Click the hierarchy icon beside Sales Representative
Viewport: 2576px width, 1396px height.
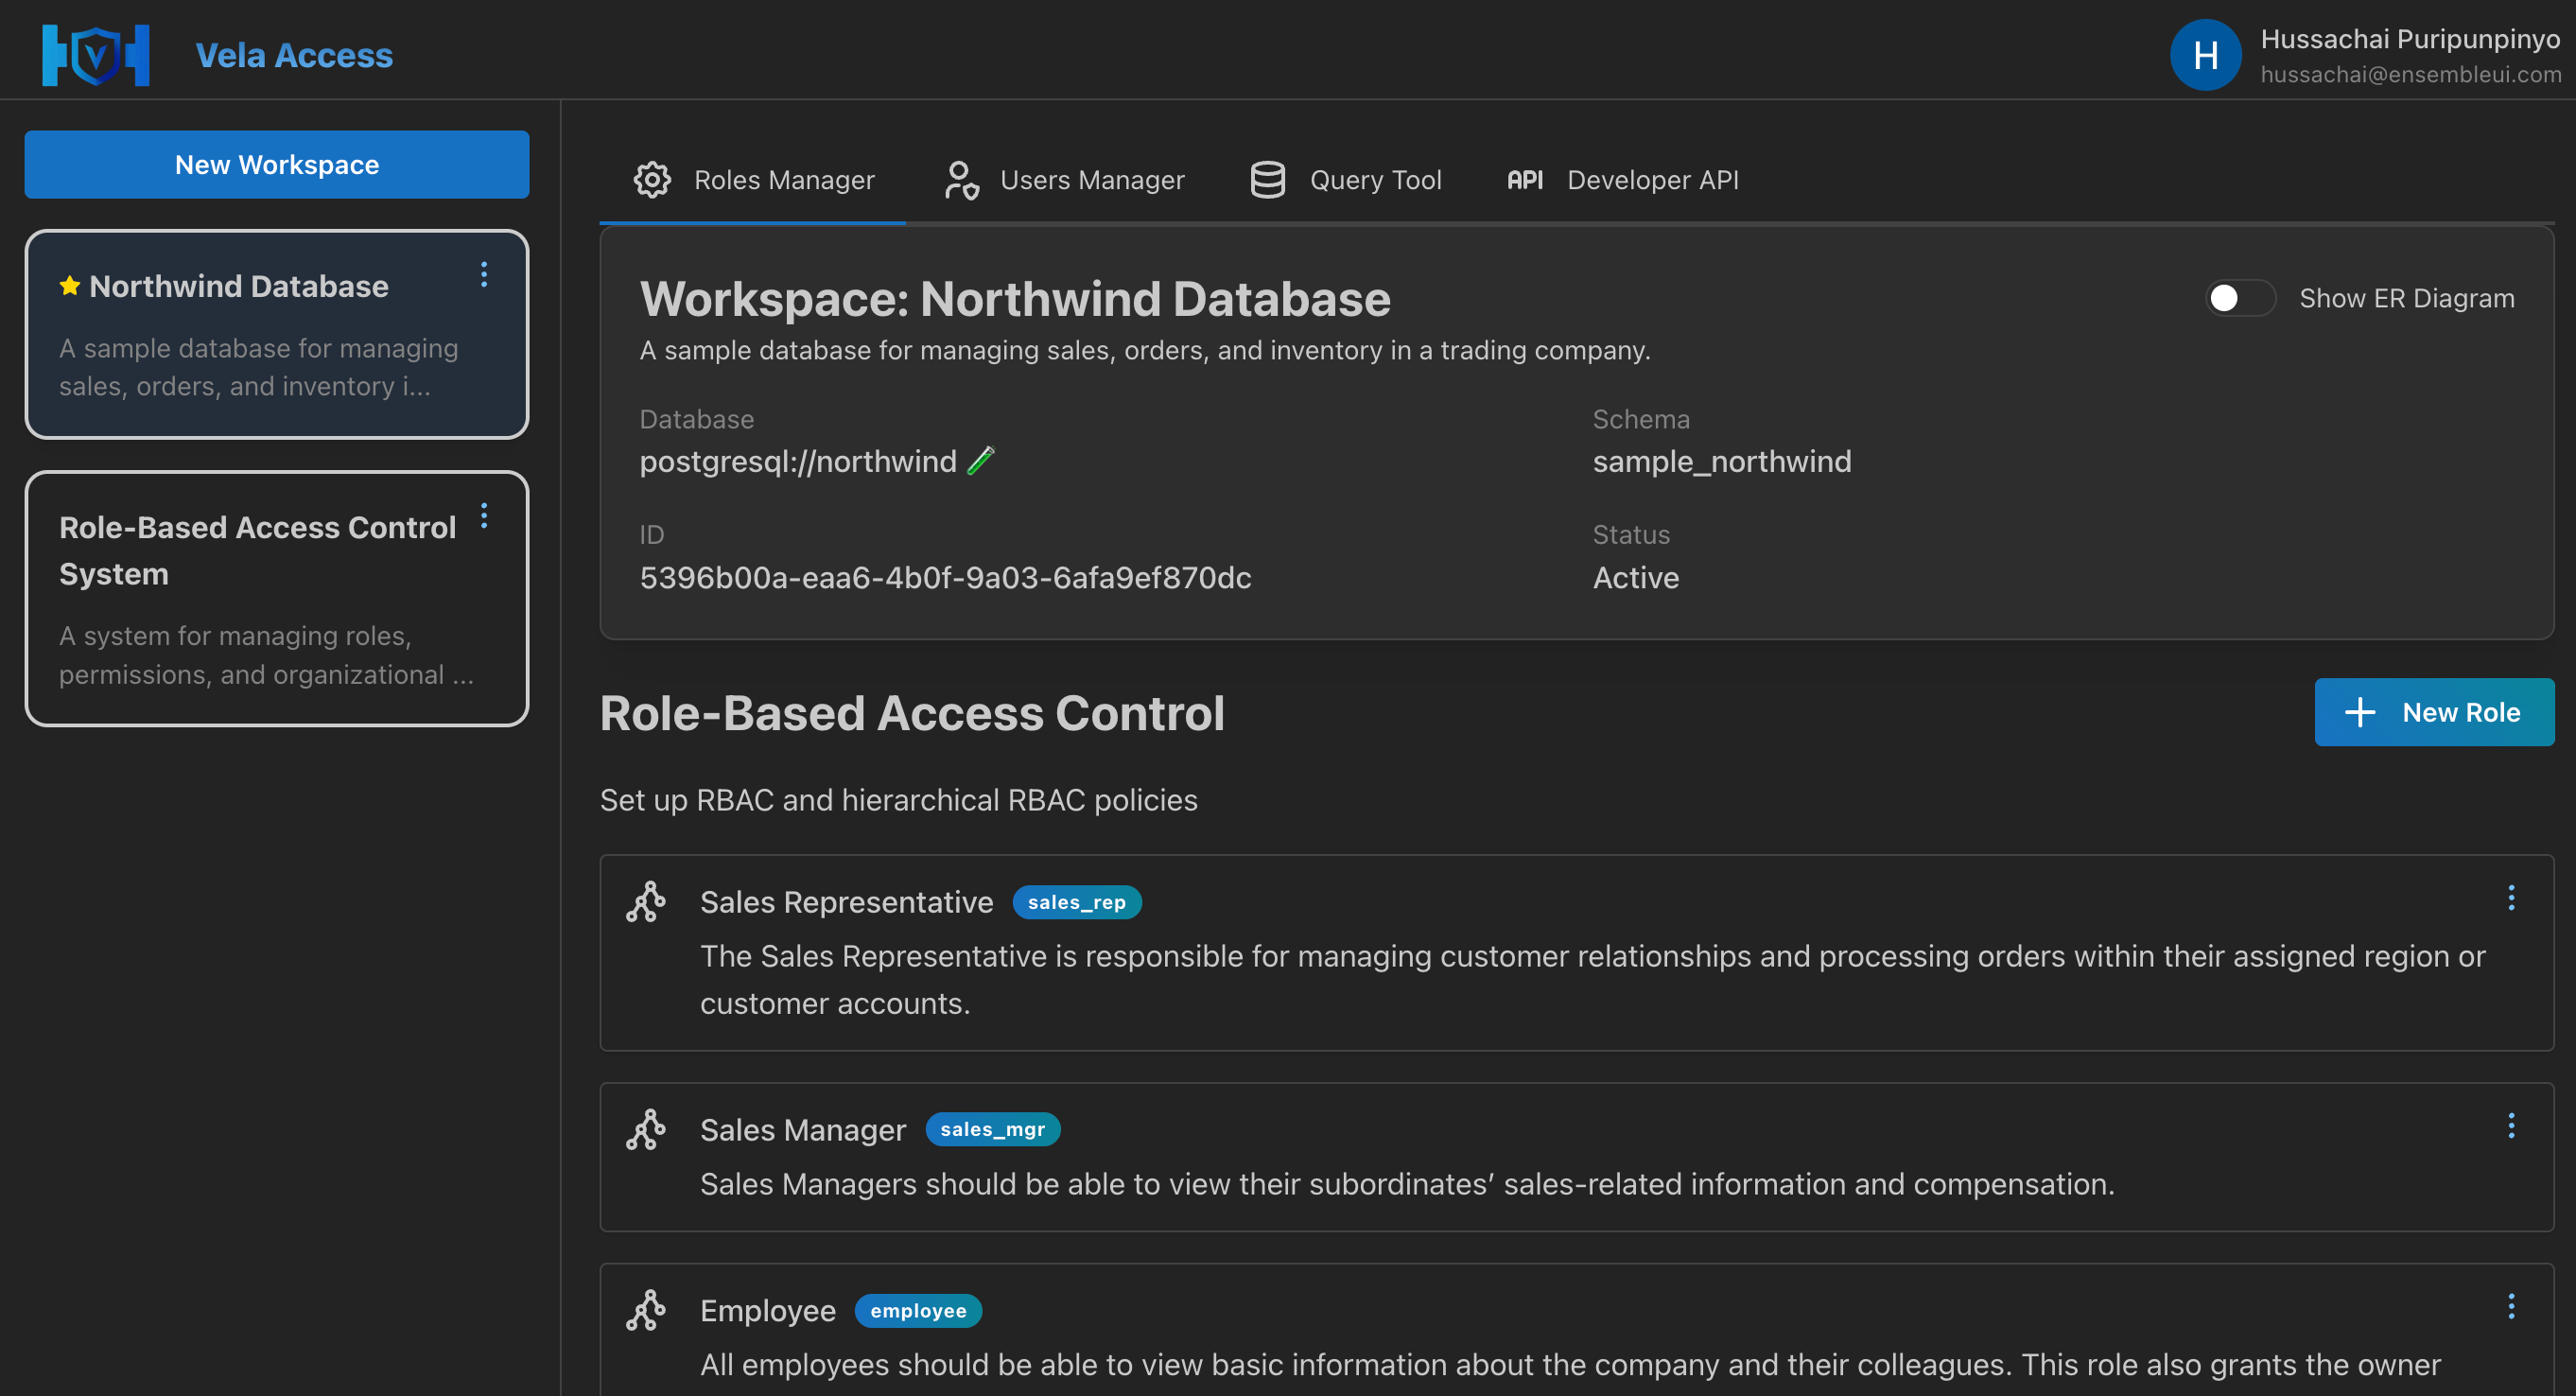(x=647, y=900)
